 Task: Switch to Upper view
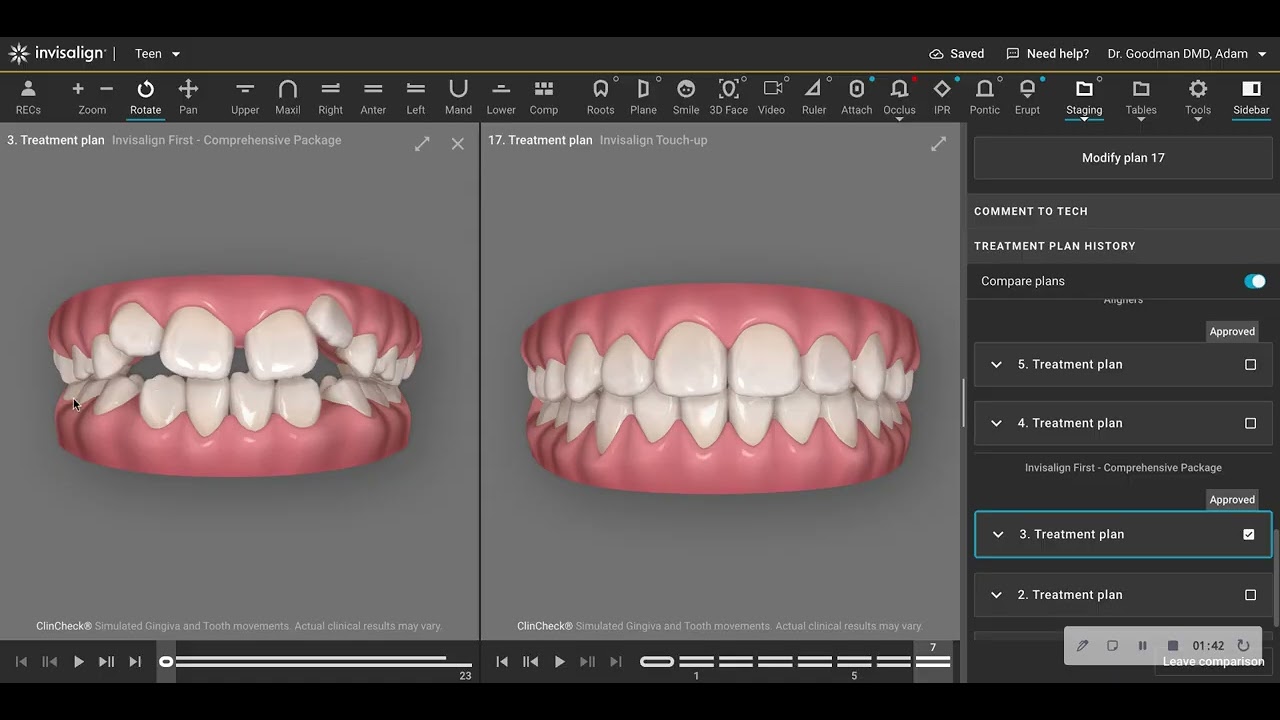click(x=245, y=97)
